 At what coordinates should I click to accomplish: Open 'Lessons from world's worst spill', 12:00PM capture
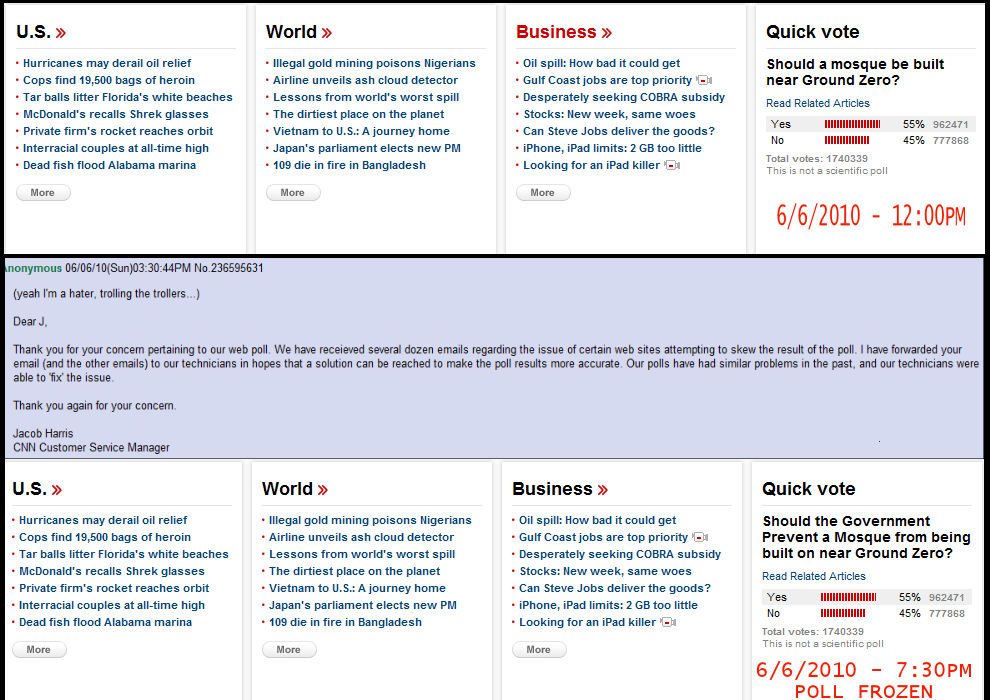pos(366,97)
